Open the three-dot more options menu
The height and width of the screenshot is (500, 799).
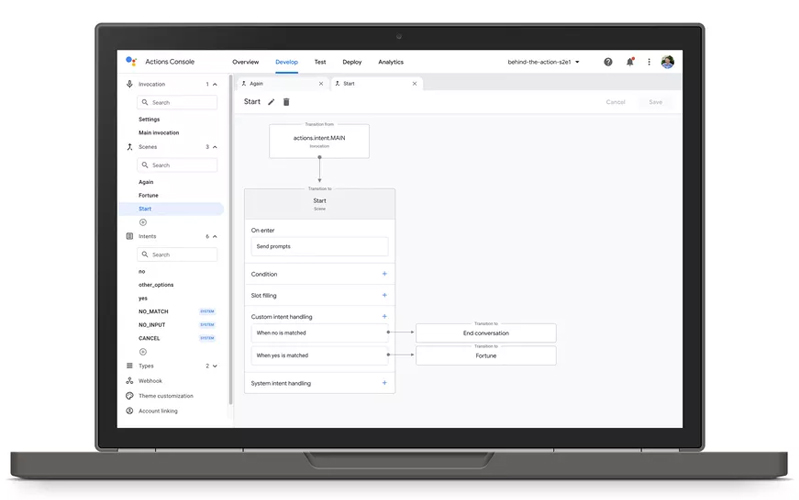[x=649, y=62]
